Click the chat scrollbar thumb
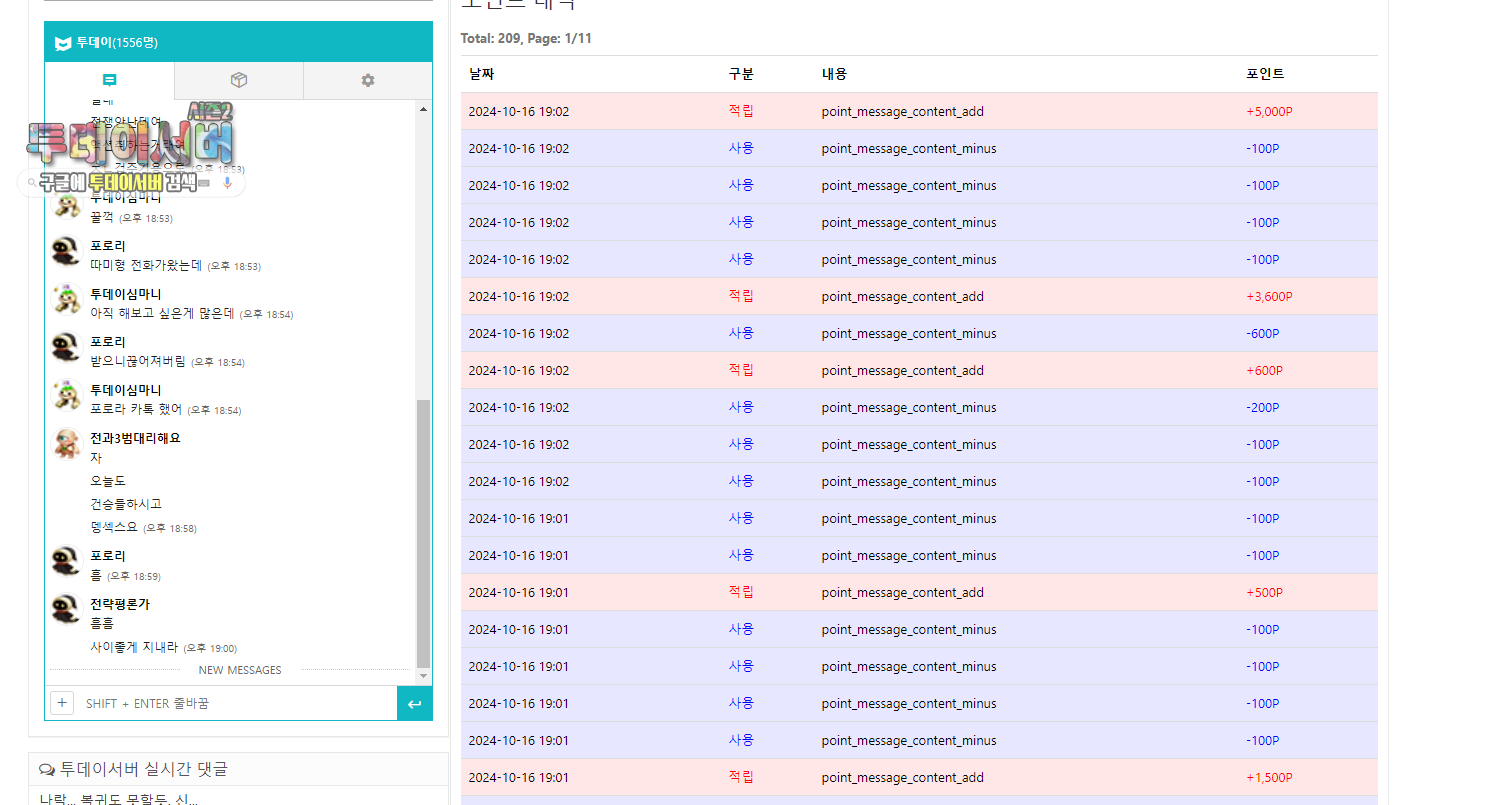Screen dimensions: 1490x805 (423, 533)
